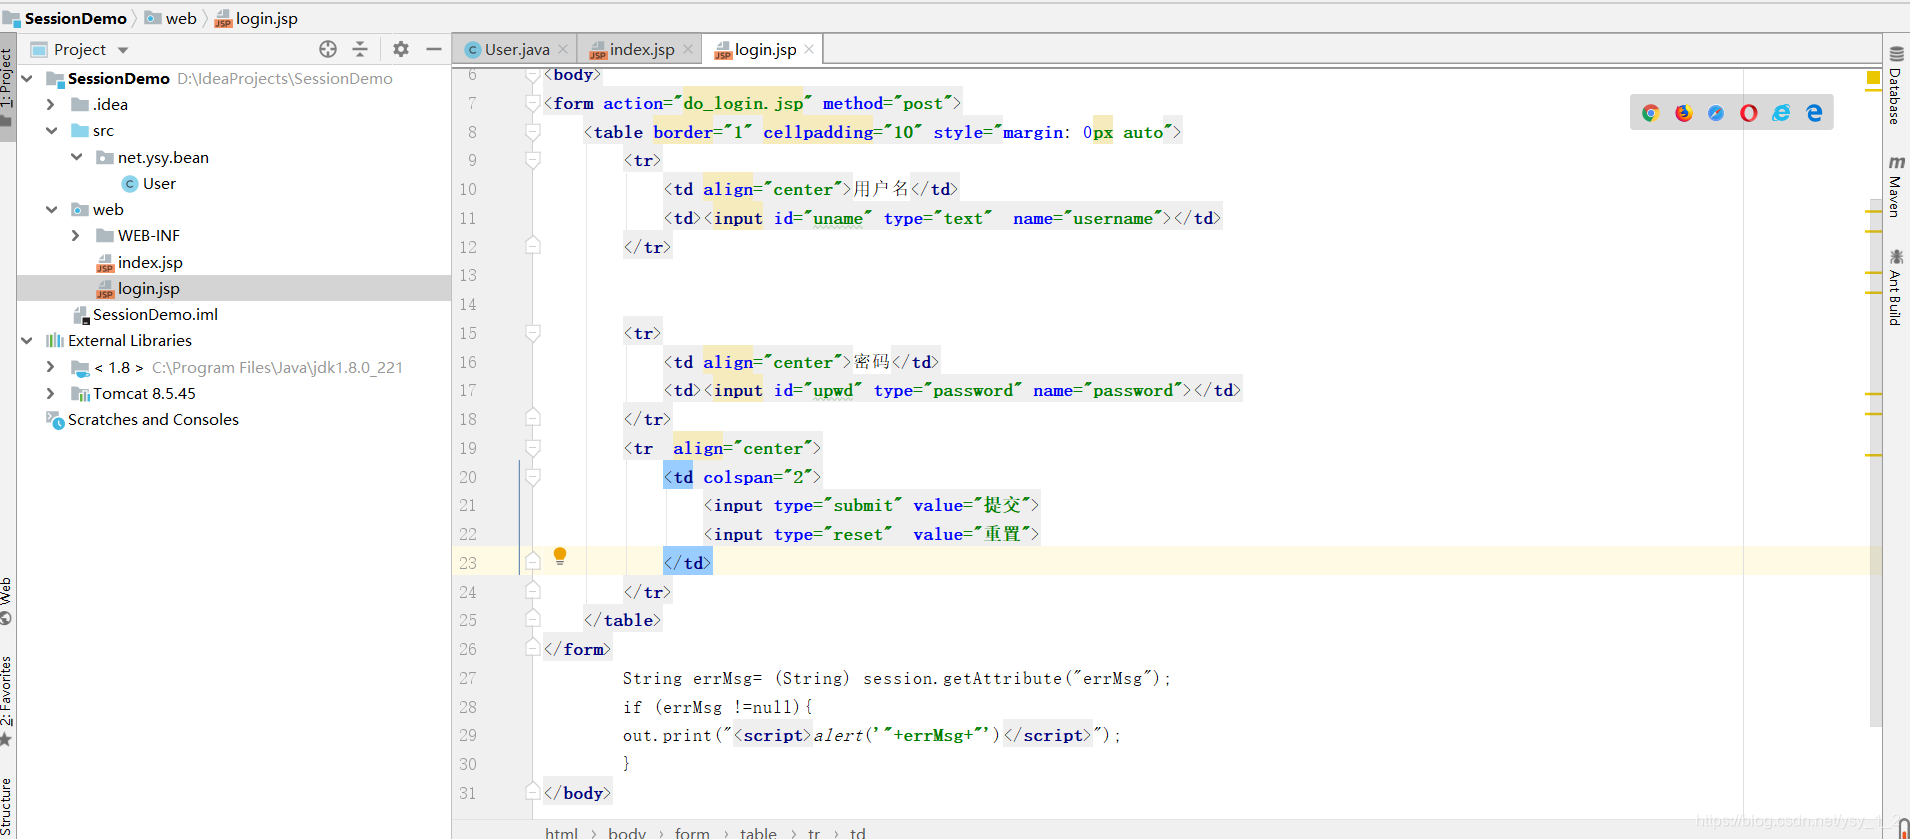
Task: Open the Web side tool tab
Action: (7, 601)
